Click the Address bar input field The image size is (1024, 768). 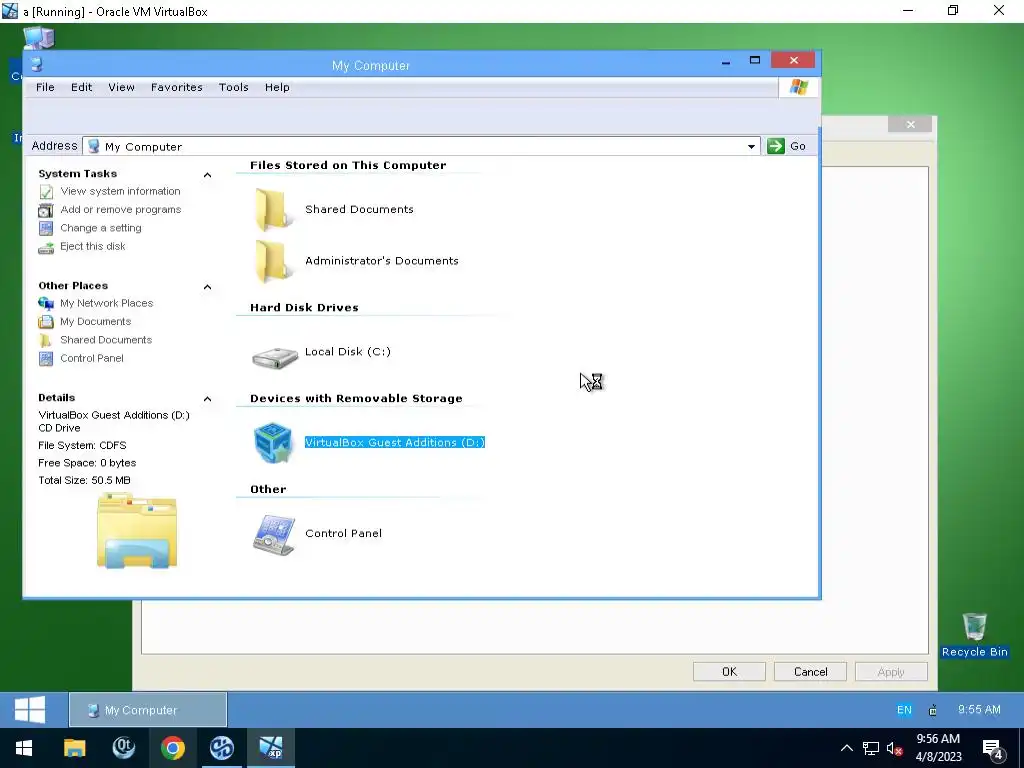[420, 146]
